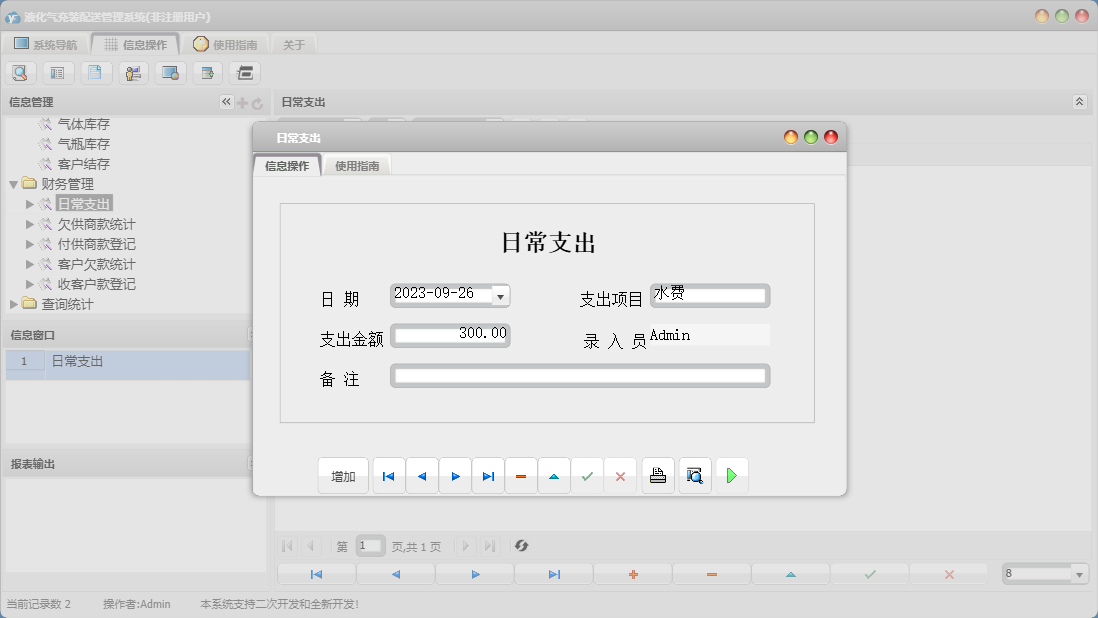Click the red delete record icon
Viewport: 1098px width, 618px height.
[x=521, y=475]
